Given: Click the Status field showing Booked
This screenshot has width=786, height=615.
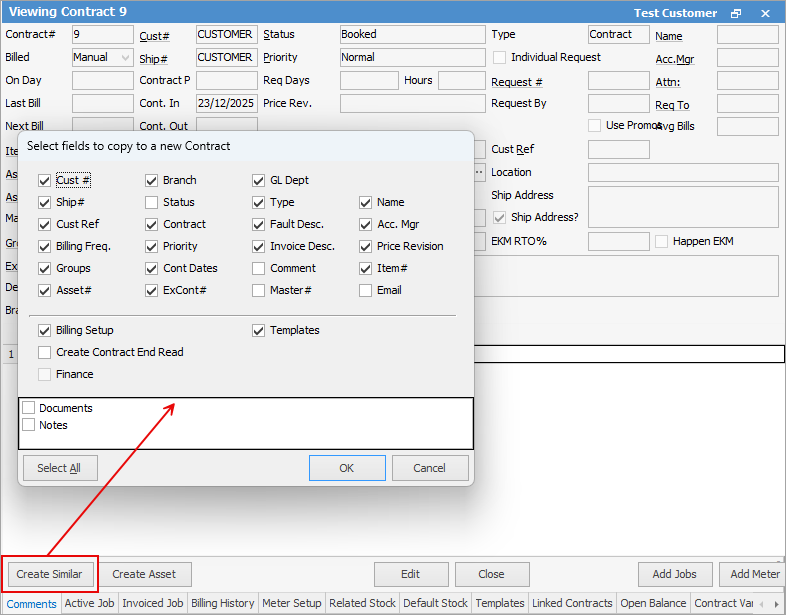Looking at the screenshot, I should (x=413, y=35).
